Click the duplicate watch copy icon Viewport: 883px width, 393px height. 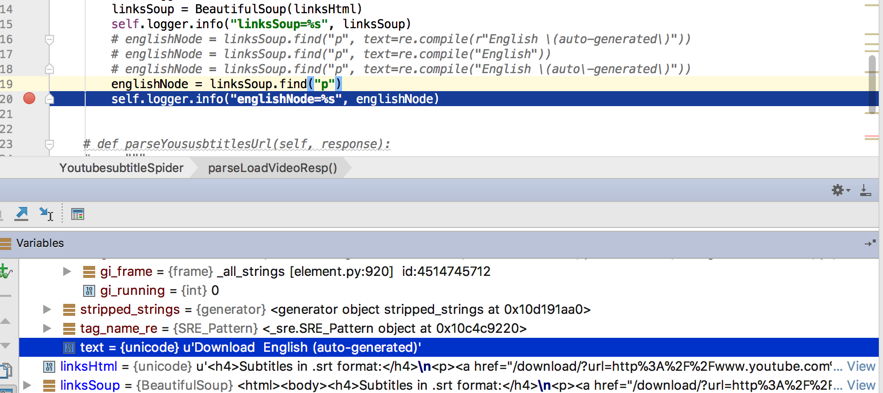[6, 370]
